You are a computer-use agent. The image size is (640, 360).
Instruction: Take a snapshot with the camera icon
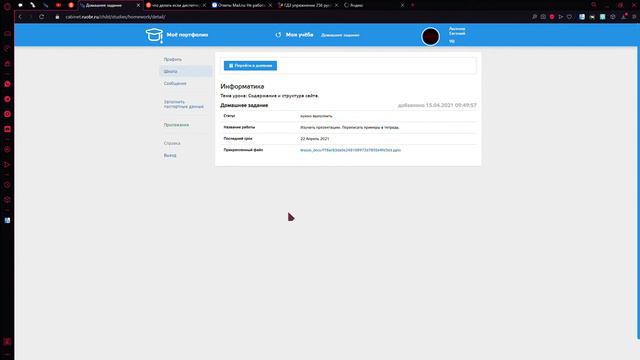(543, 17)
